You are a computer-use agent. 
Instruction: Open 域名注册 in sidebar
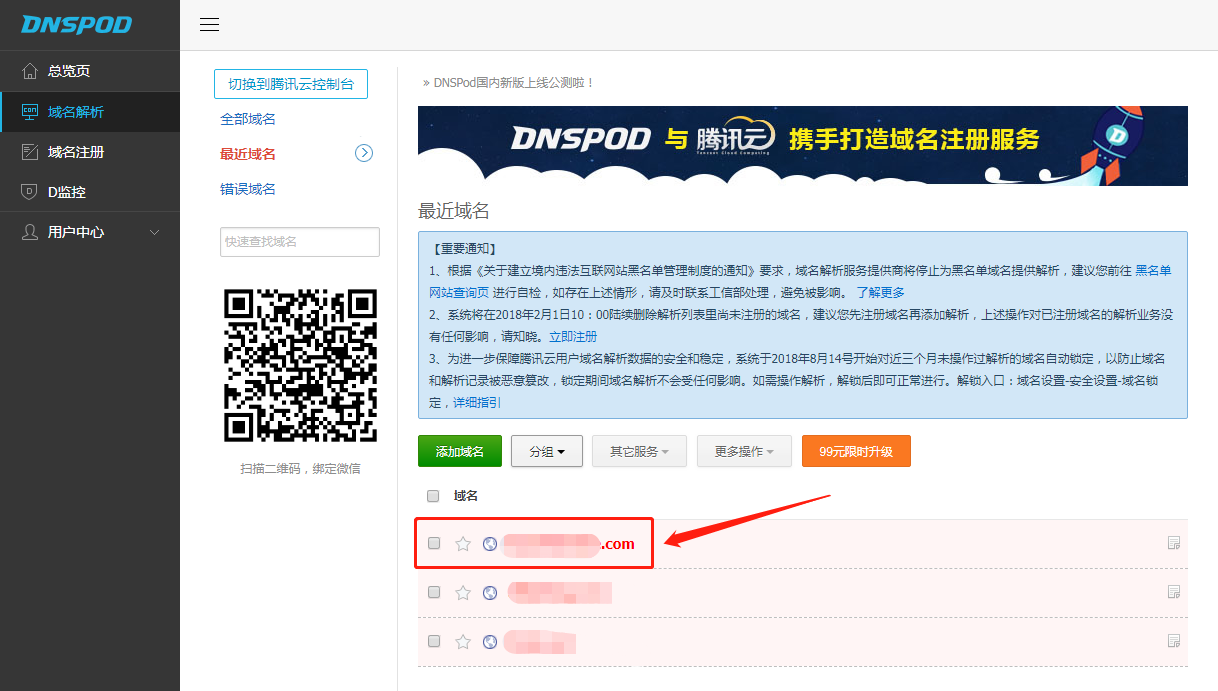pyautogui.click(x=76, y=152)
